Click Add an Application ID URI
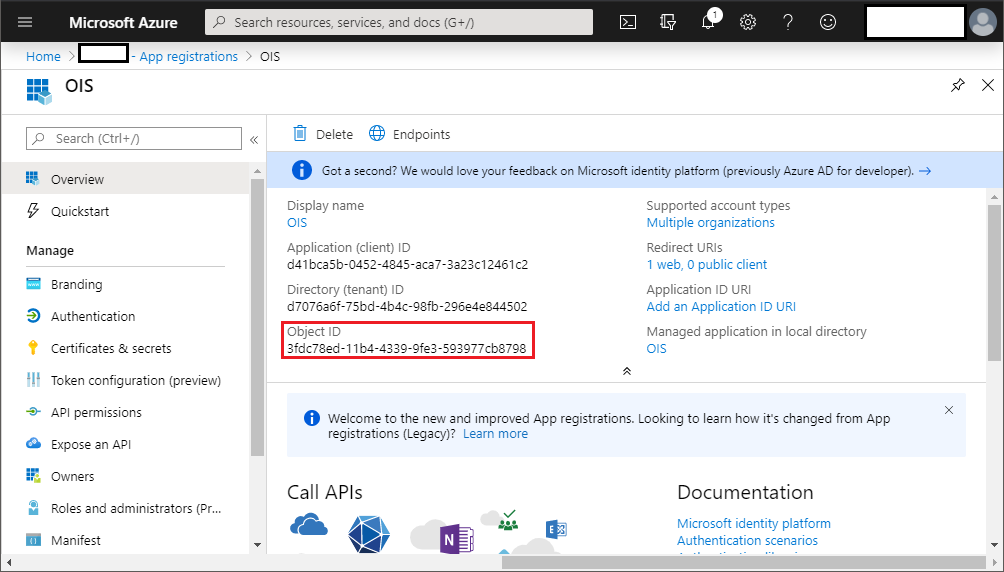1004x572 pixels. point(721,307)
